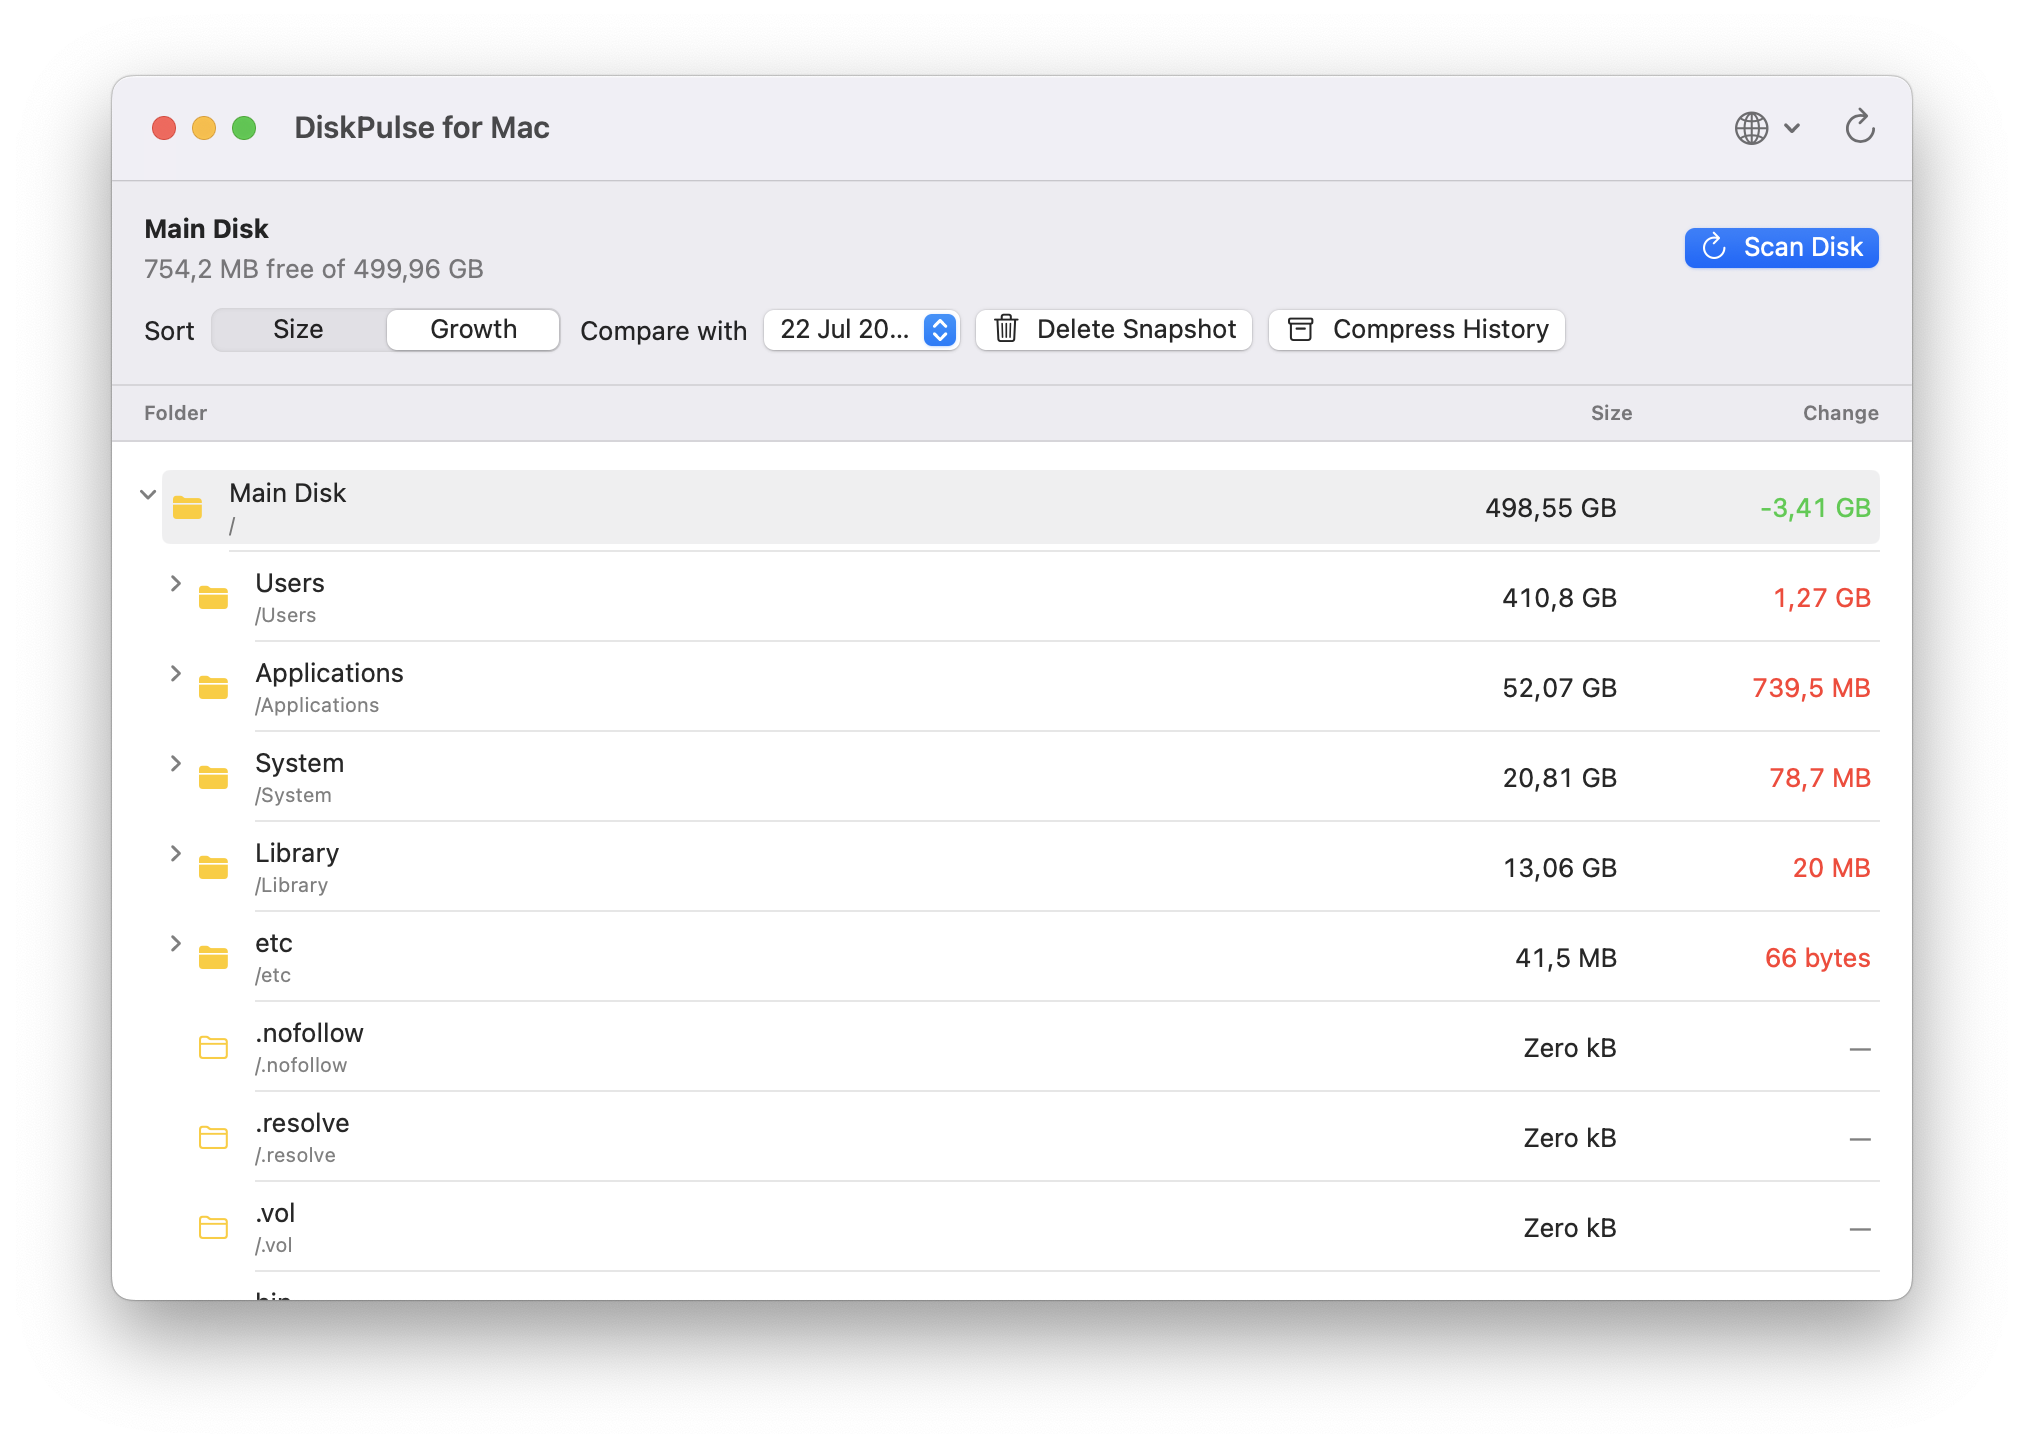Image resolution: width=2024 pixels, height=1448 pixels.
Task: Expand the Users folder
Action: point(176,583)
